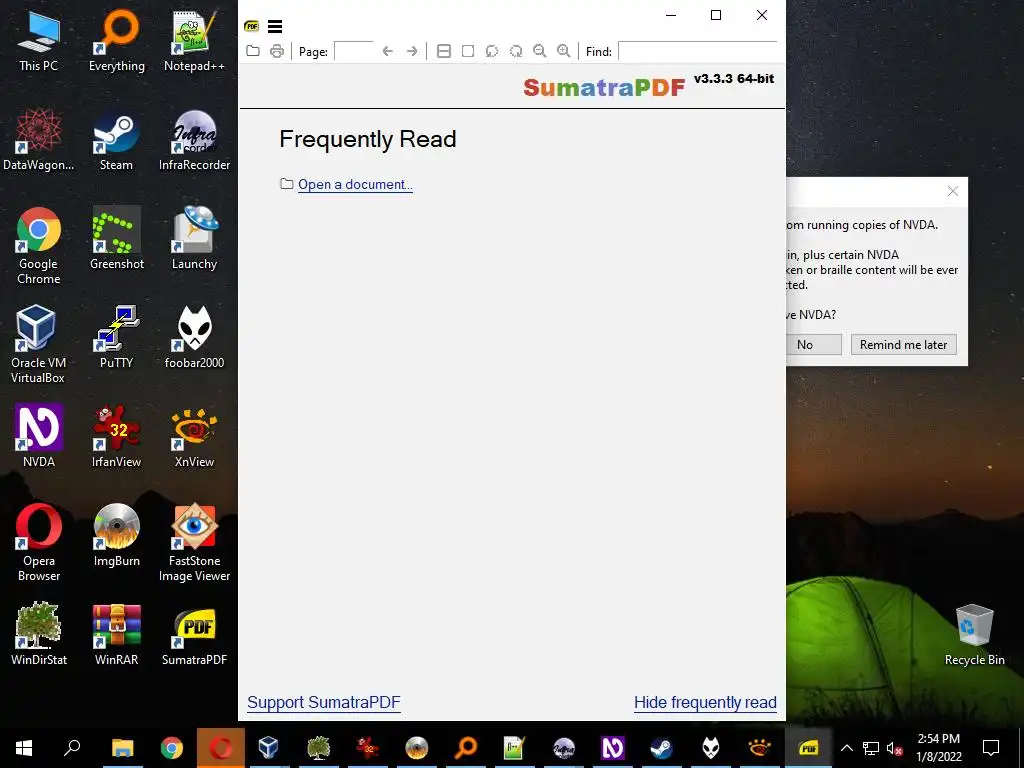Screen dimensions: 1024x768
Task: Click No button in NVDA dialog
Action: [814, 344]
